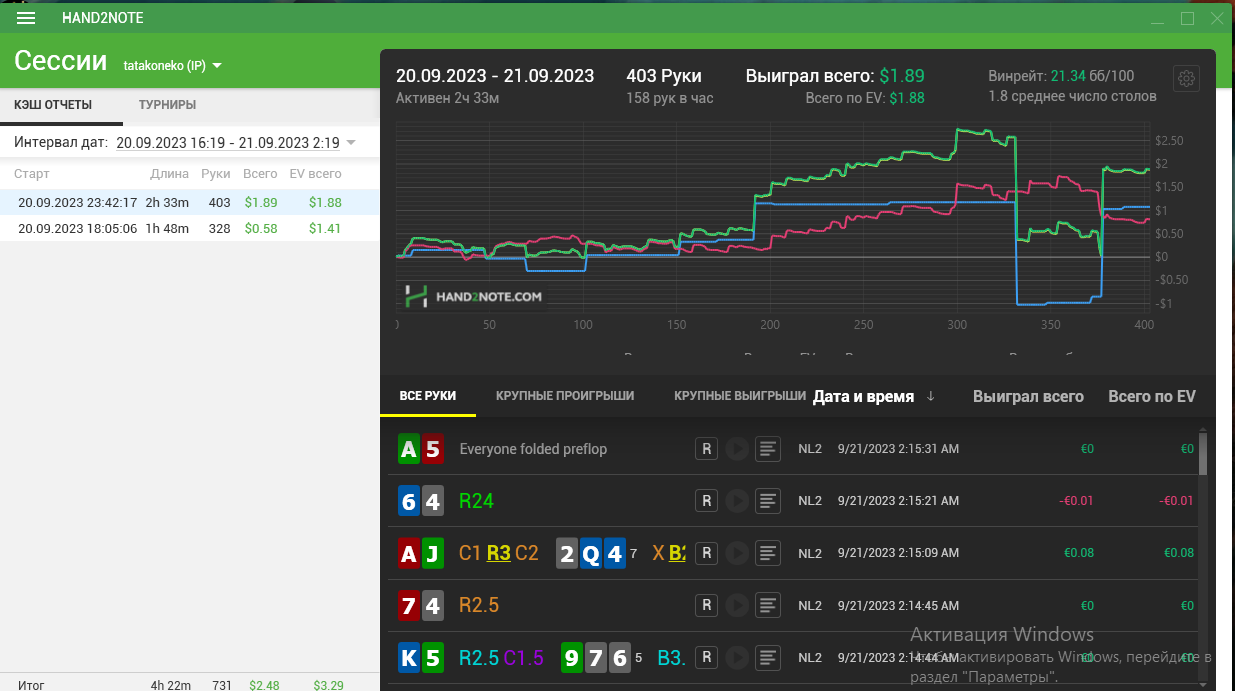Play the K5 hand replay
Image resolution: width=1235 pixels, height=691 pixels.
point(737,657)
